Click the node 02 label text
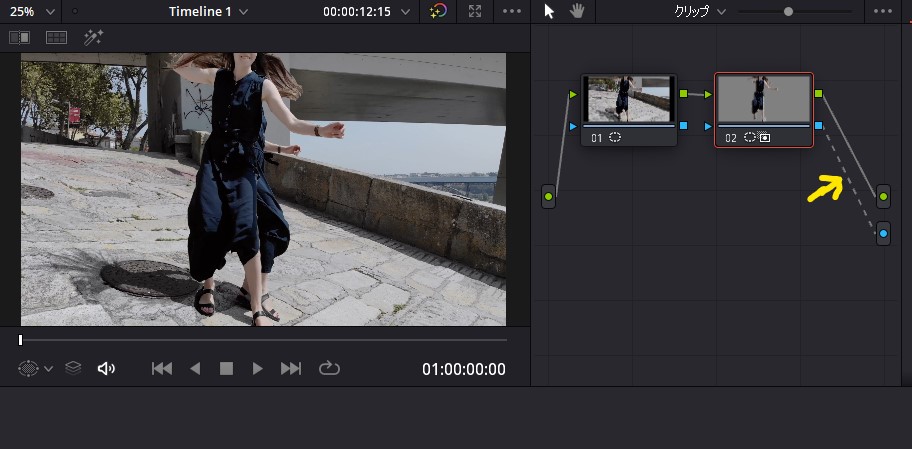 731,138
